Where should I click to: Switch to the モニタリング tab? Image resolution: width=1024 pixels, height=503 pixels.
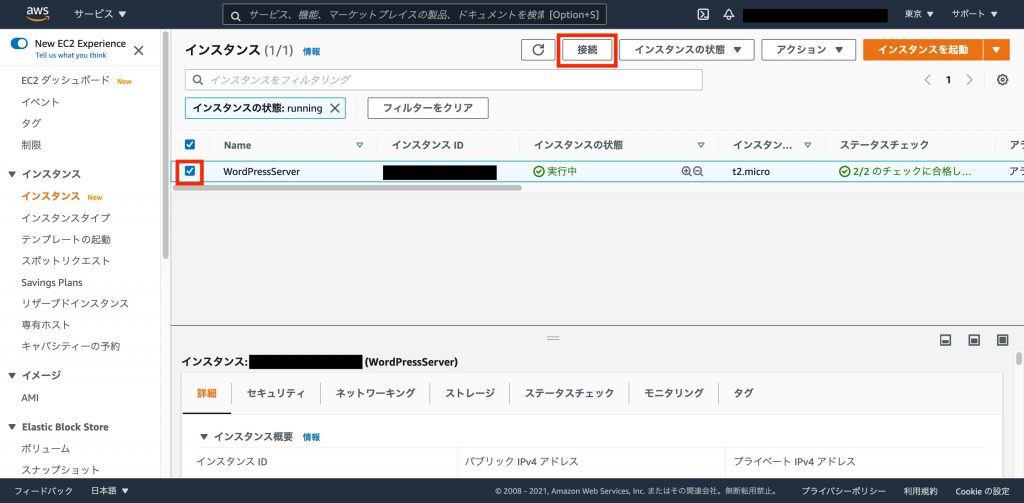coord(674,393)
